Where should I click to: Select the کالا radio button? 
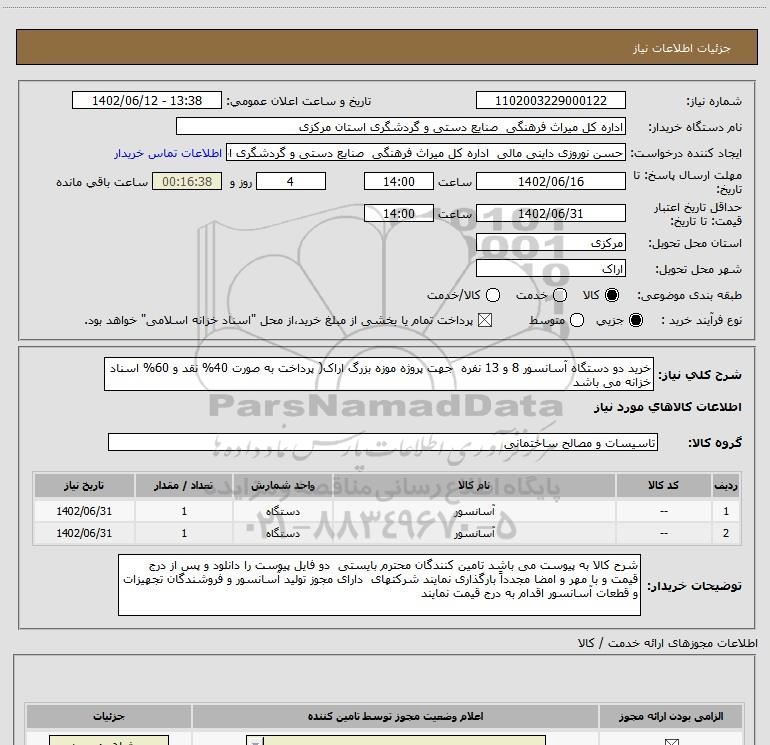pos(612,295)
